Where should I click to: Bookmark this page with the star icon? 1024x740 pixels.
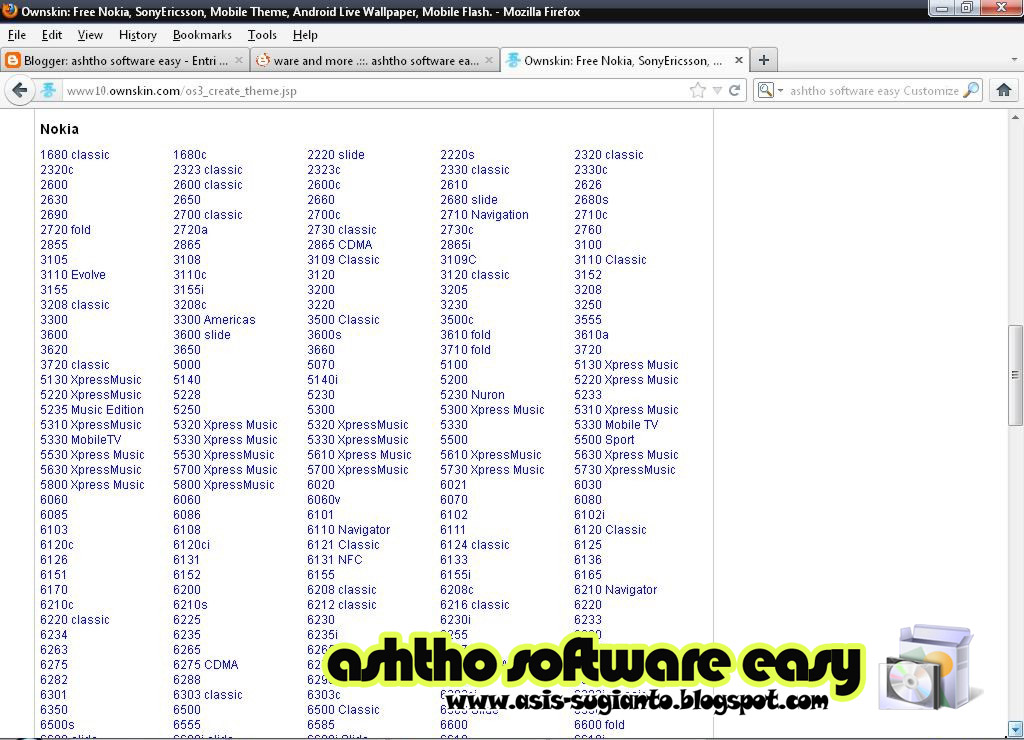coord(699,89)
